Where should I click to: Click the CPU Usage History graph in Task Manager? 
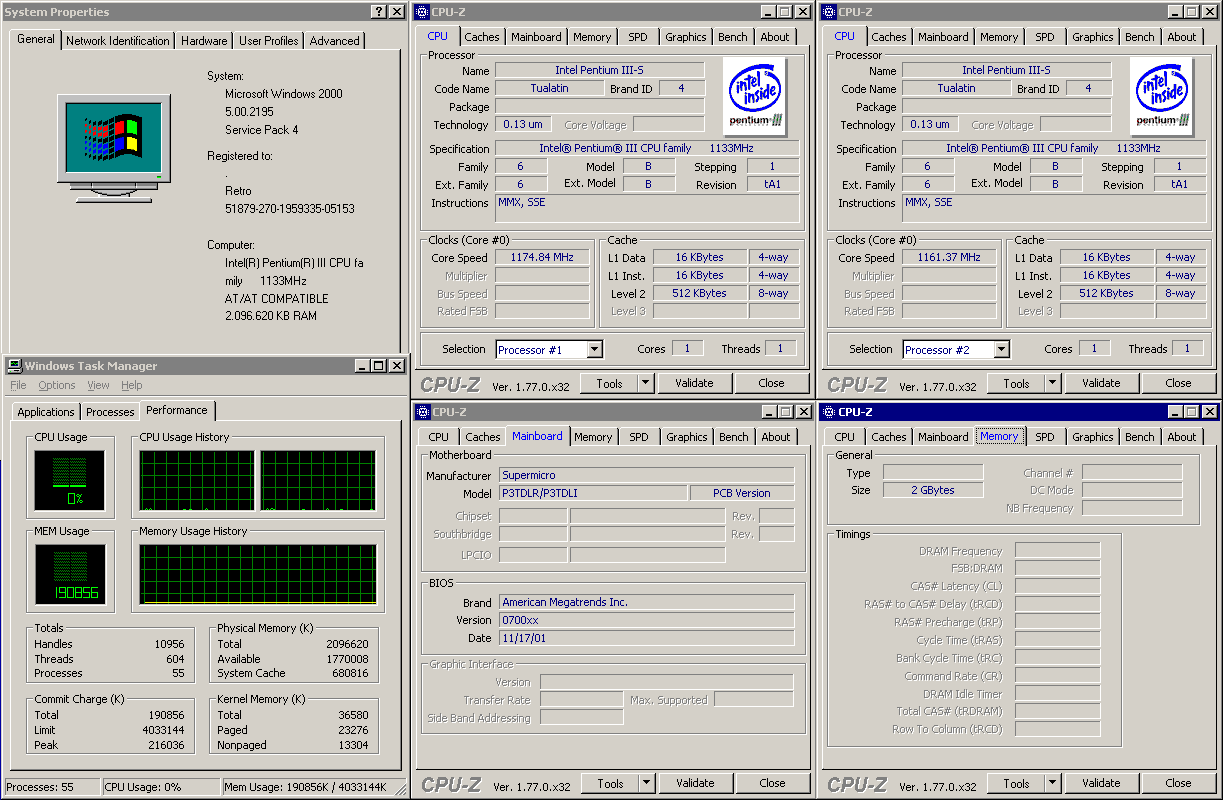pyautogui.click(x=197, y=481)
